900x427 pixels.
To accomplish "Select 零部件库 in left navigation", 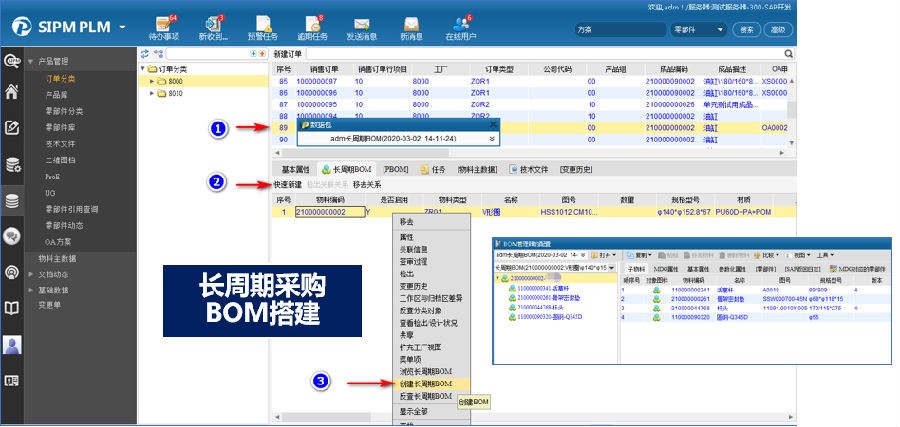I will (62, 127).
